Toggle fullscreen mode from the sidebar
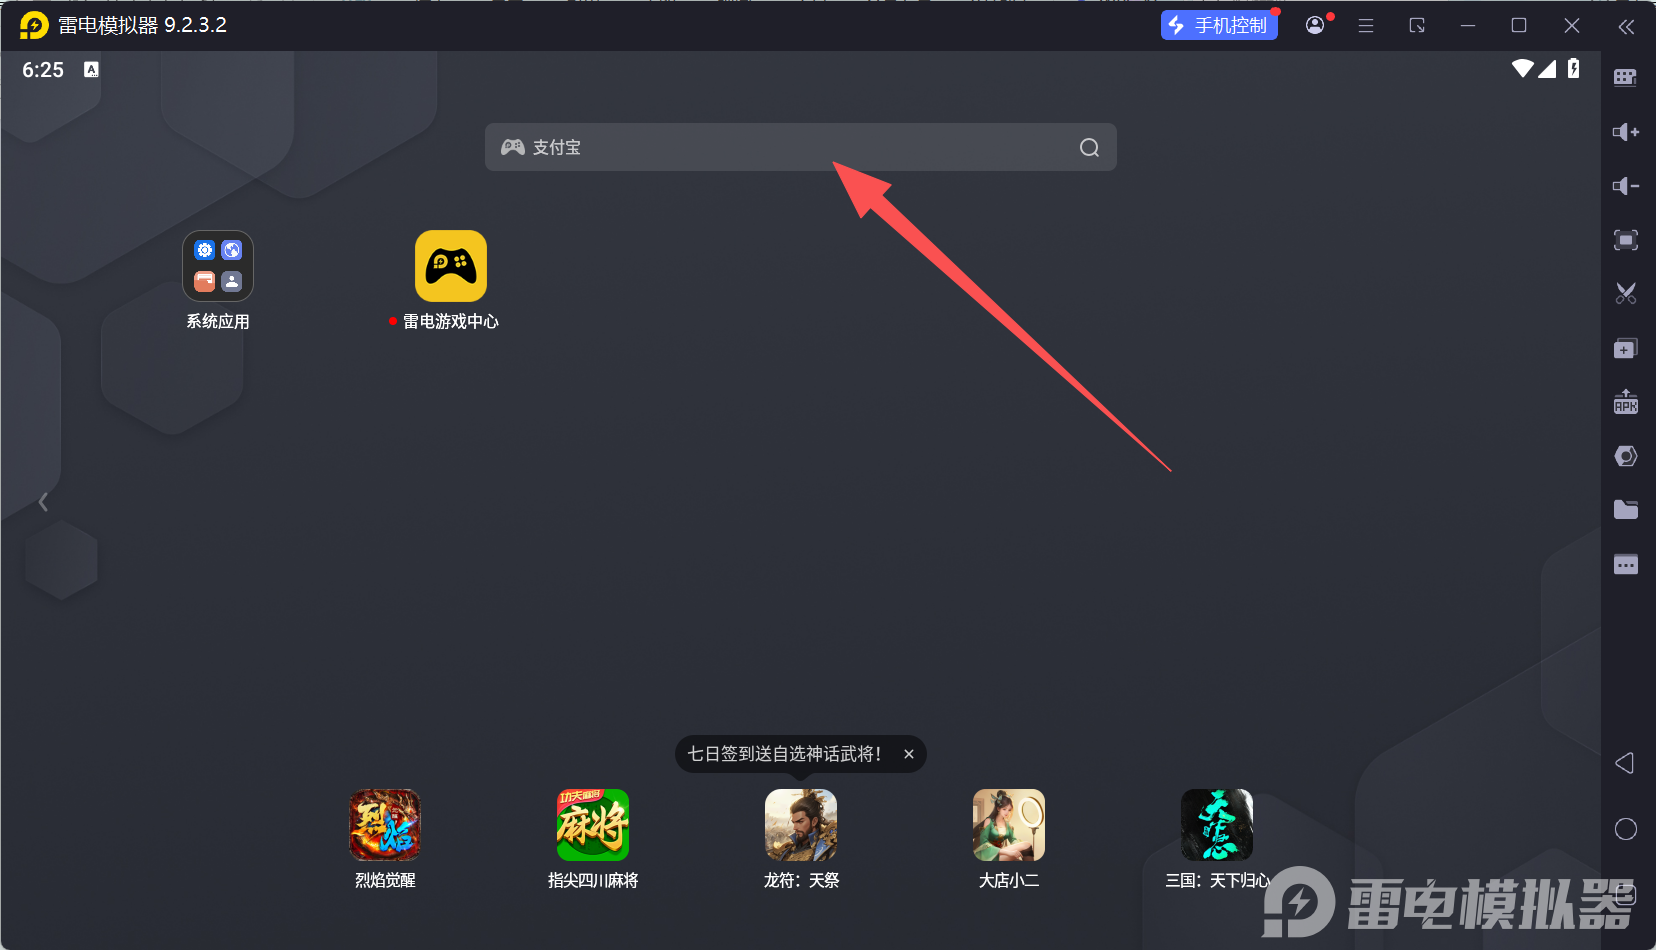The width and height of the screenshot is (1656, 950). [1625, 240]
